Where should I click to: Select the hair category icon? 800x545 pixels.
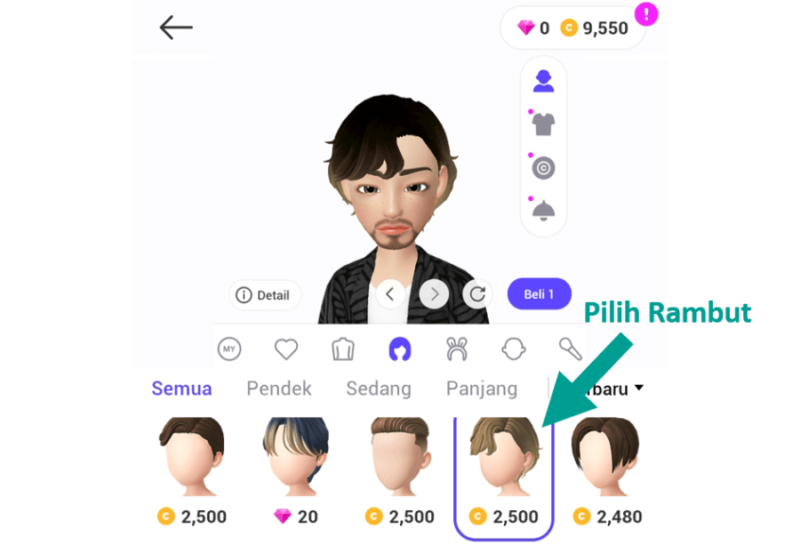399,350
